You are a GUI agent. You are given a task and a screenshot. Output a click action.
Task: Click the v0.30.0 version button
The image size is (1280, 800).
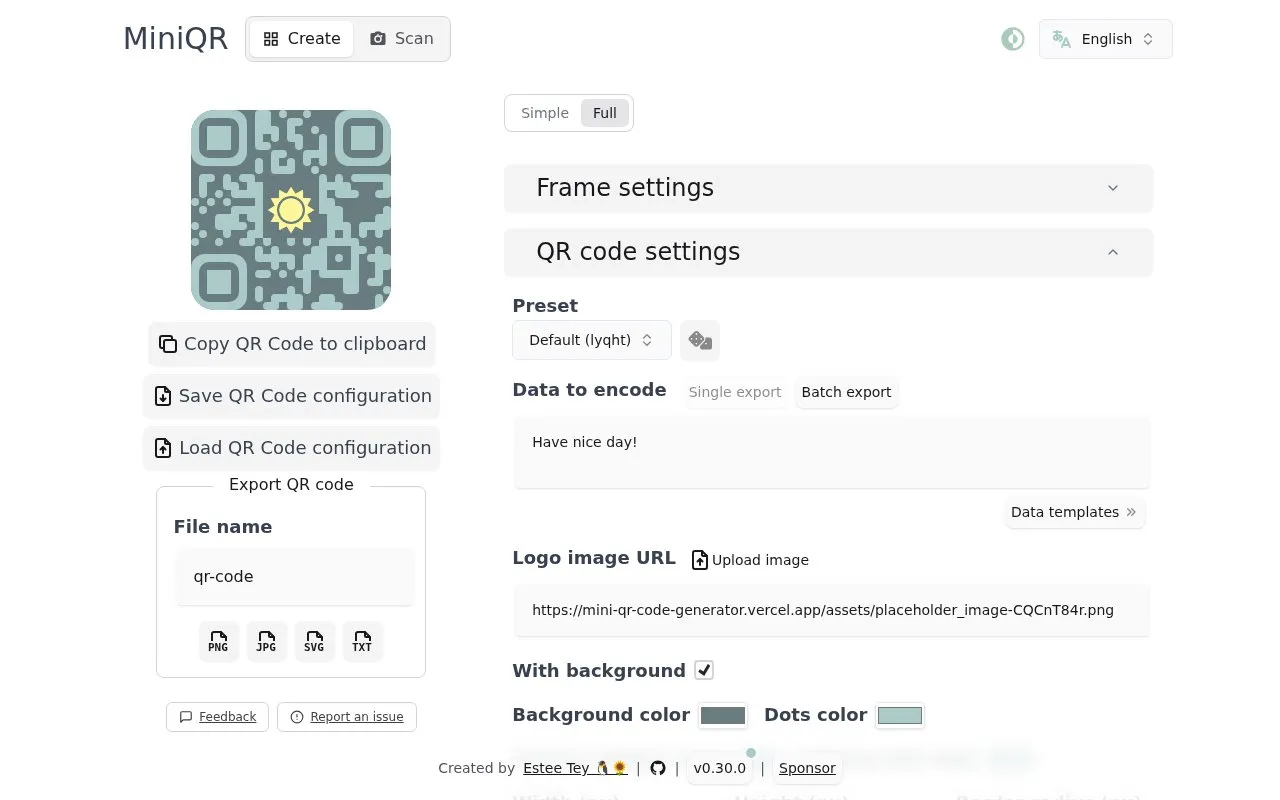(x=720, y=768)
